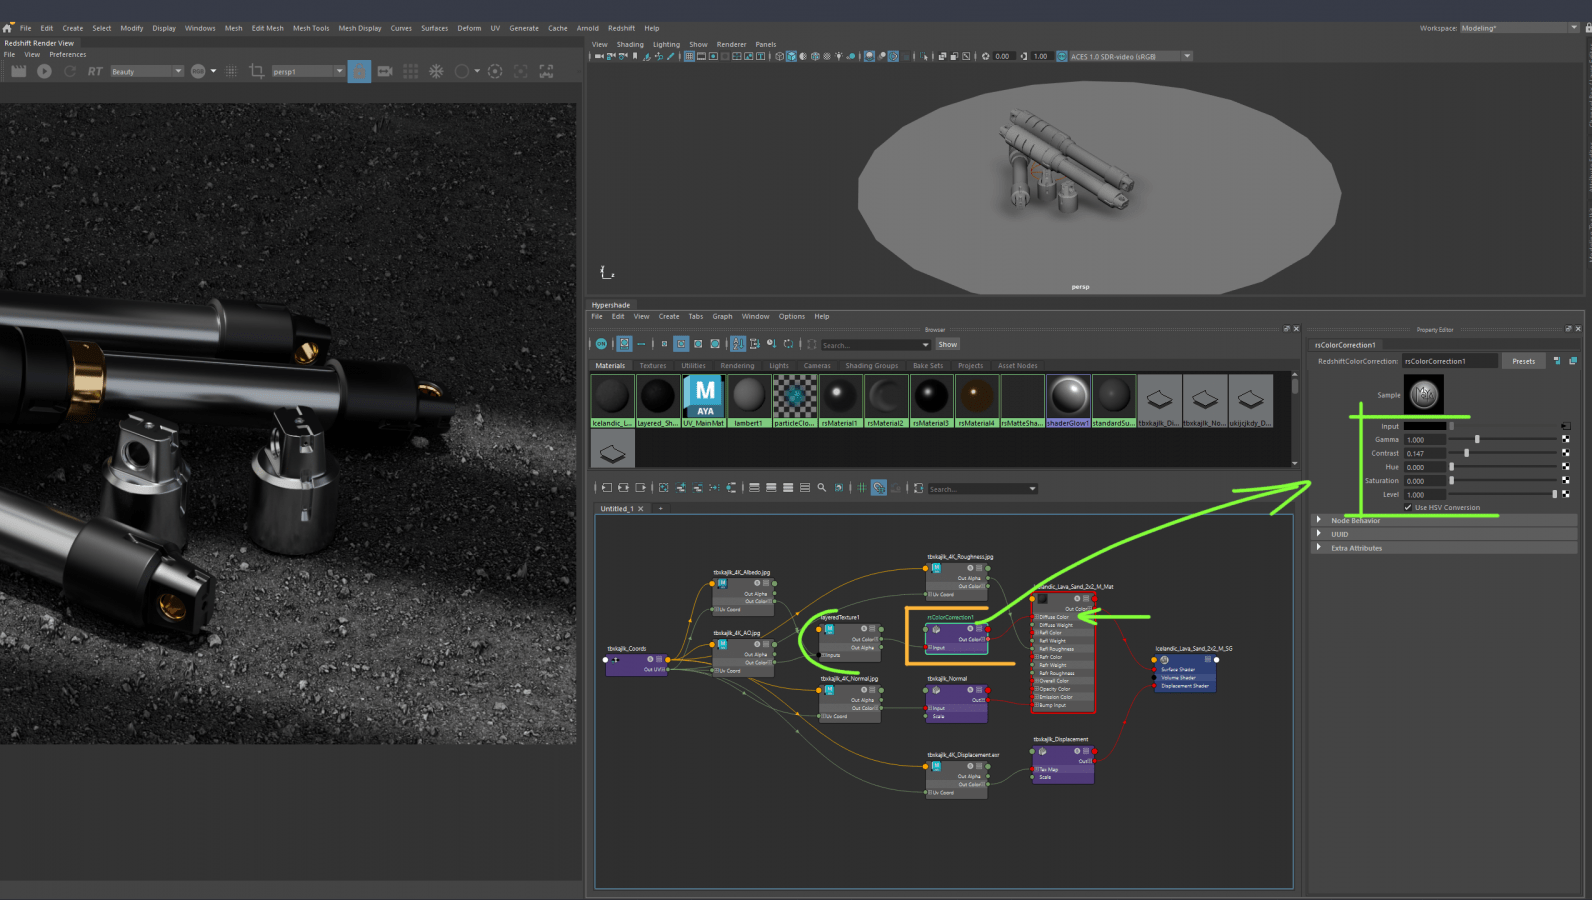The height and width of the screenshot is (900, 1592).
Task: Click the Input map connection icon
Action: point(1565,426)
